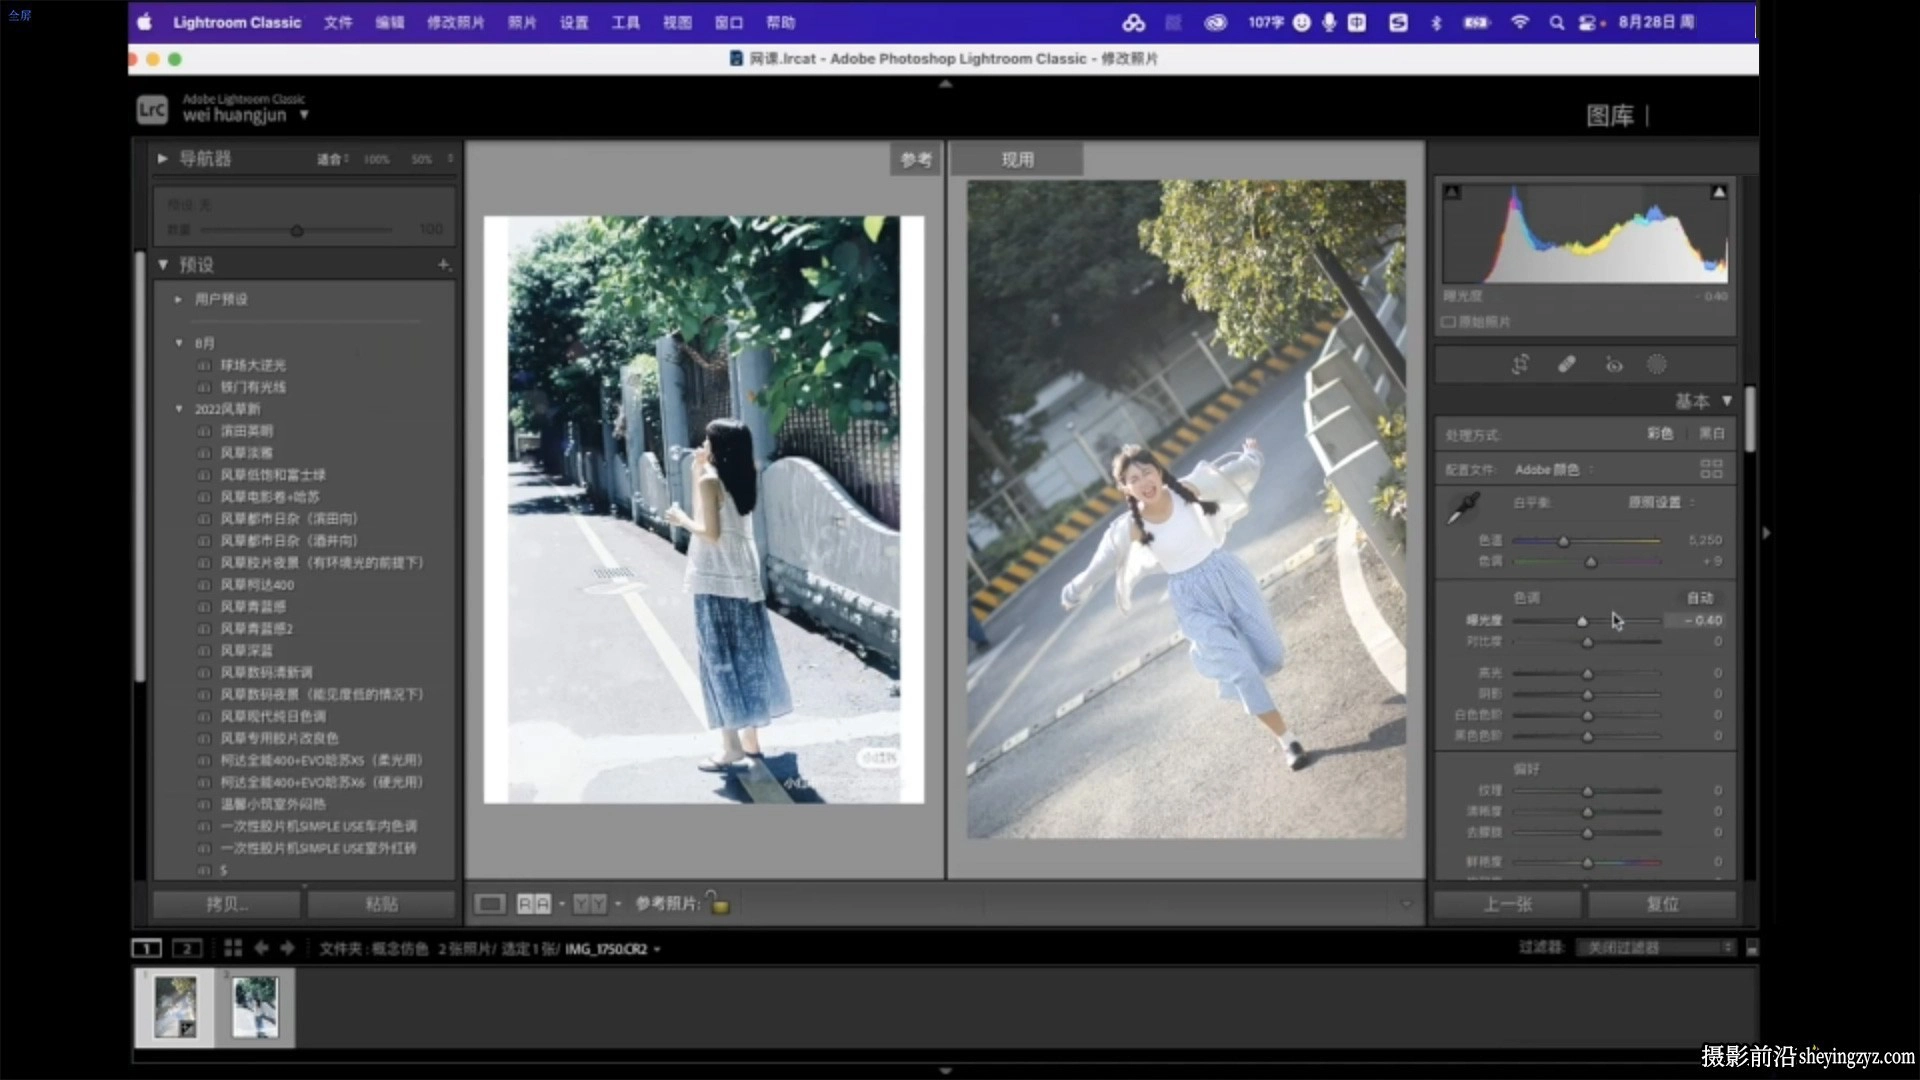Click the 复位 button

(1663, 904)
